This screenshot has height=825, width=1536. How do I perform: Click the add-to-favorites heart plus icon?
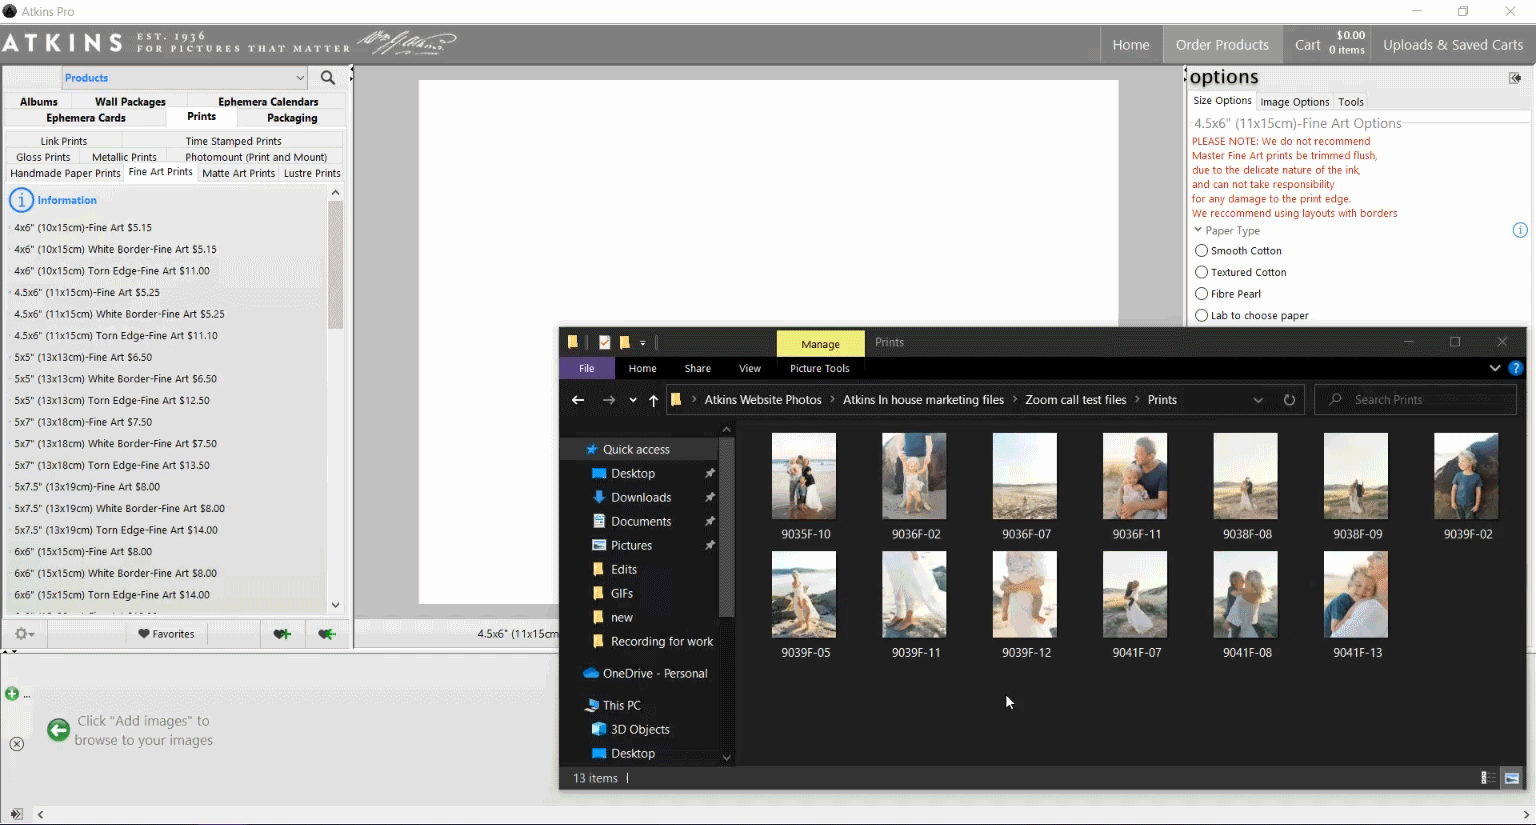pyautogui.click(x=282, y=634)
